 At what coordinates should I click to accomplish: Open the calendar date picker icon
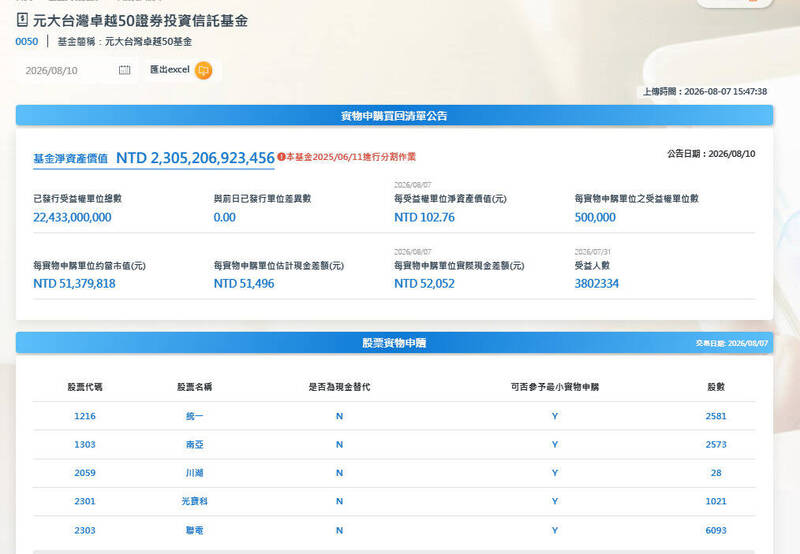tap(124, 70)
